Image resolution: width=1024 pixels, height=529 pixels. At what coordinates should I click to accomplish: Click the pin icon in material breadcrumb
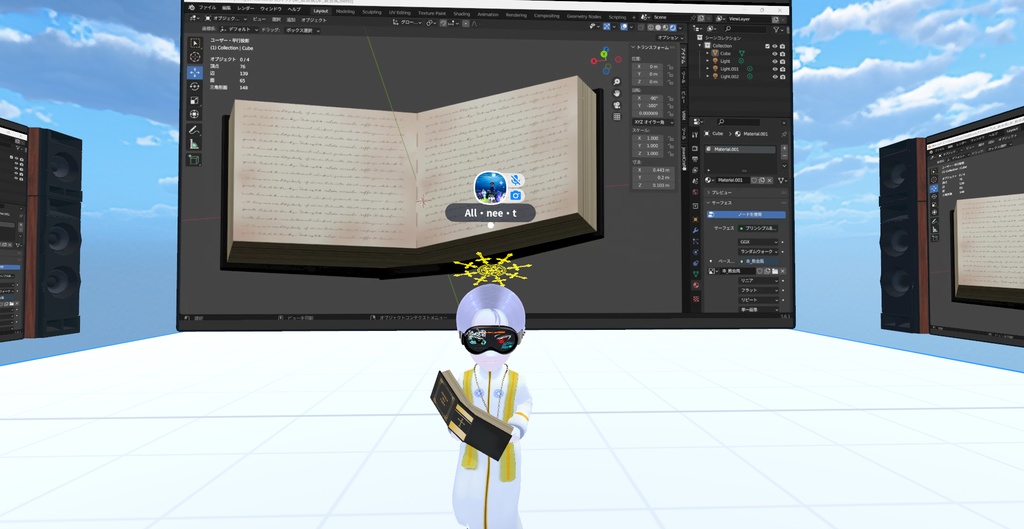[x=784, y=134]
